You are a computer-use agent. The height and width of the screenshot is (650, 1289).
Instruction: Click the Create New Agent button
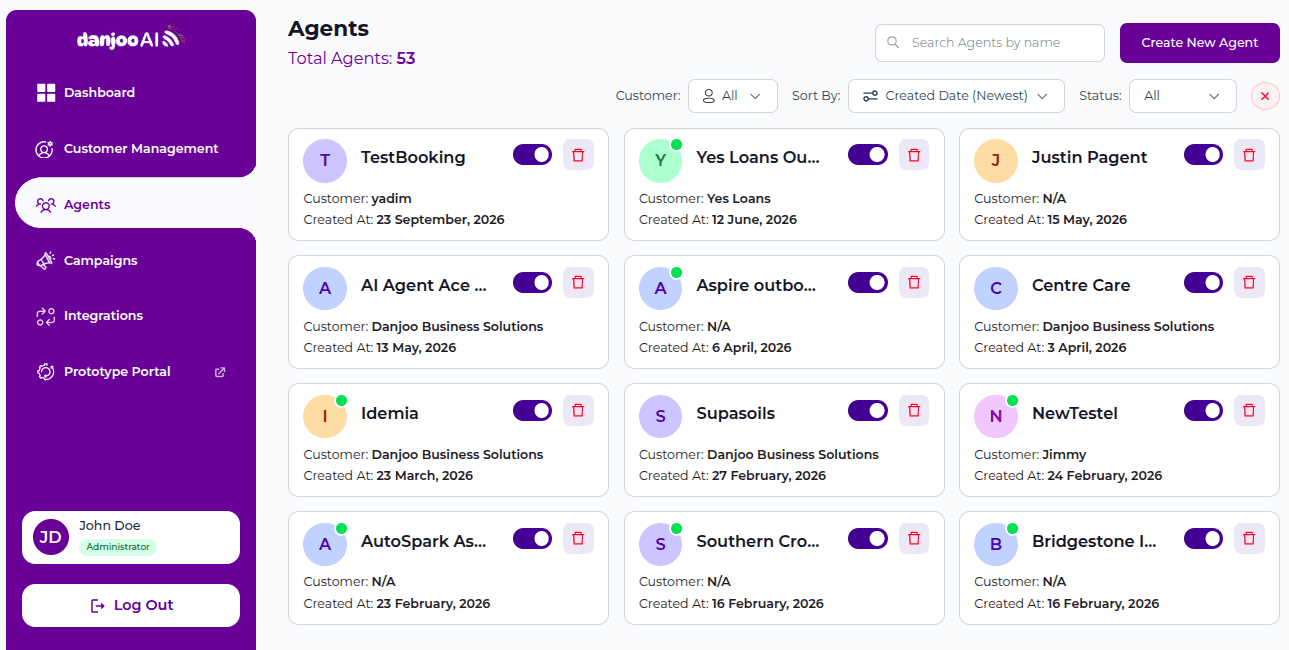[1200, 43]
